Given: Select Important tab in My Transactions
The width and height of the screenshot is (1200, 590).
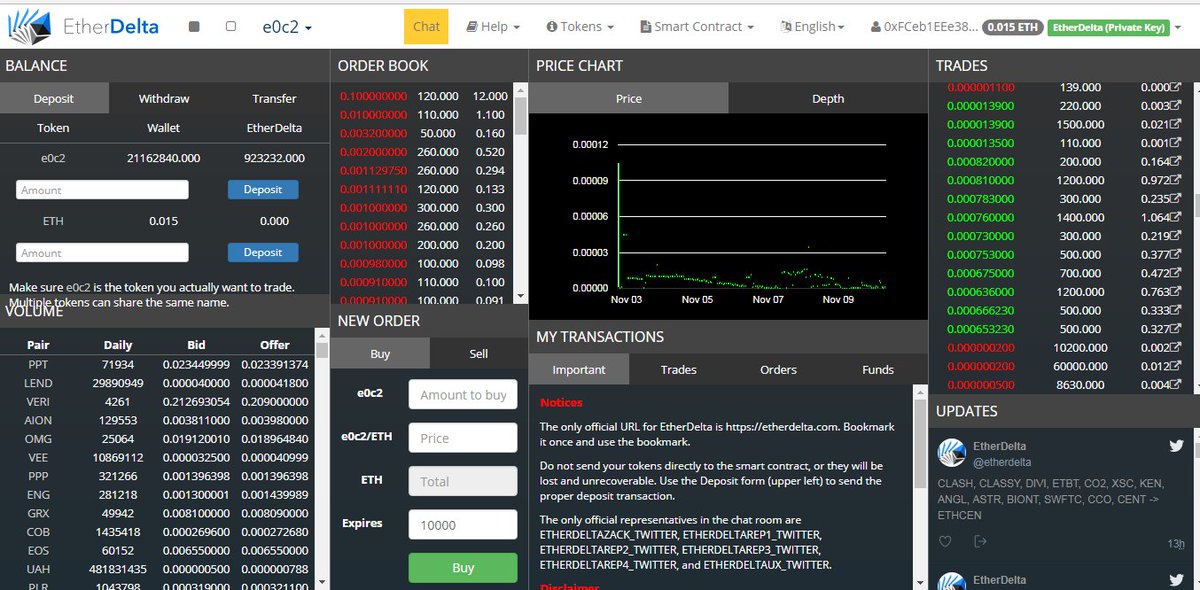Looking at the screenshot, I should (579, 369).
